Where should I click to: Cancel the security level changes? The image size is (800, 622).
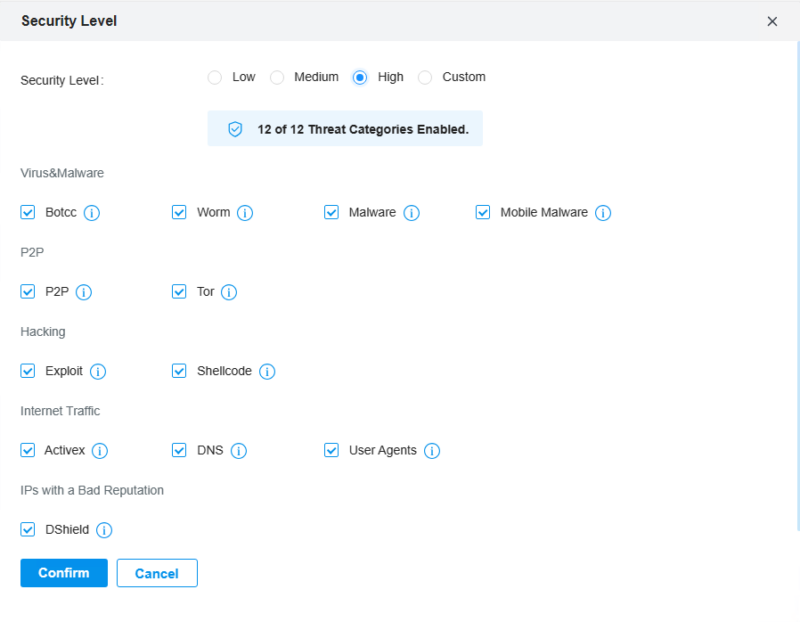pos(157,573)
